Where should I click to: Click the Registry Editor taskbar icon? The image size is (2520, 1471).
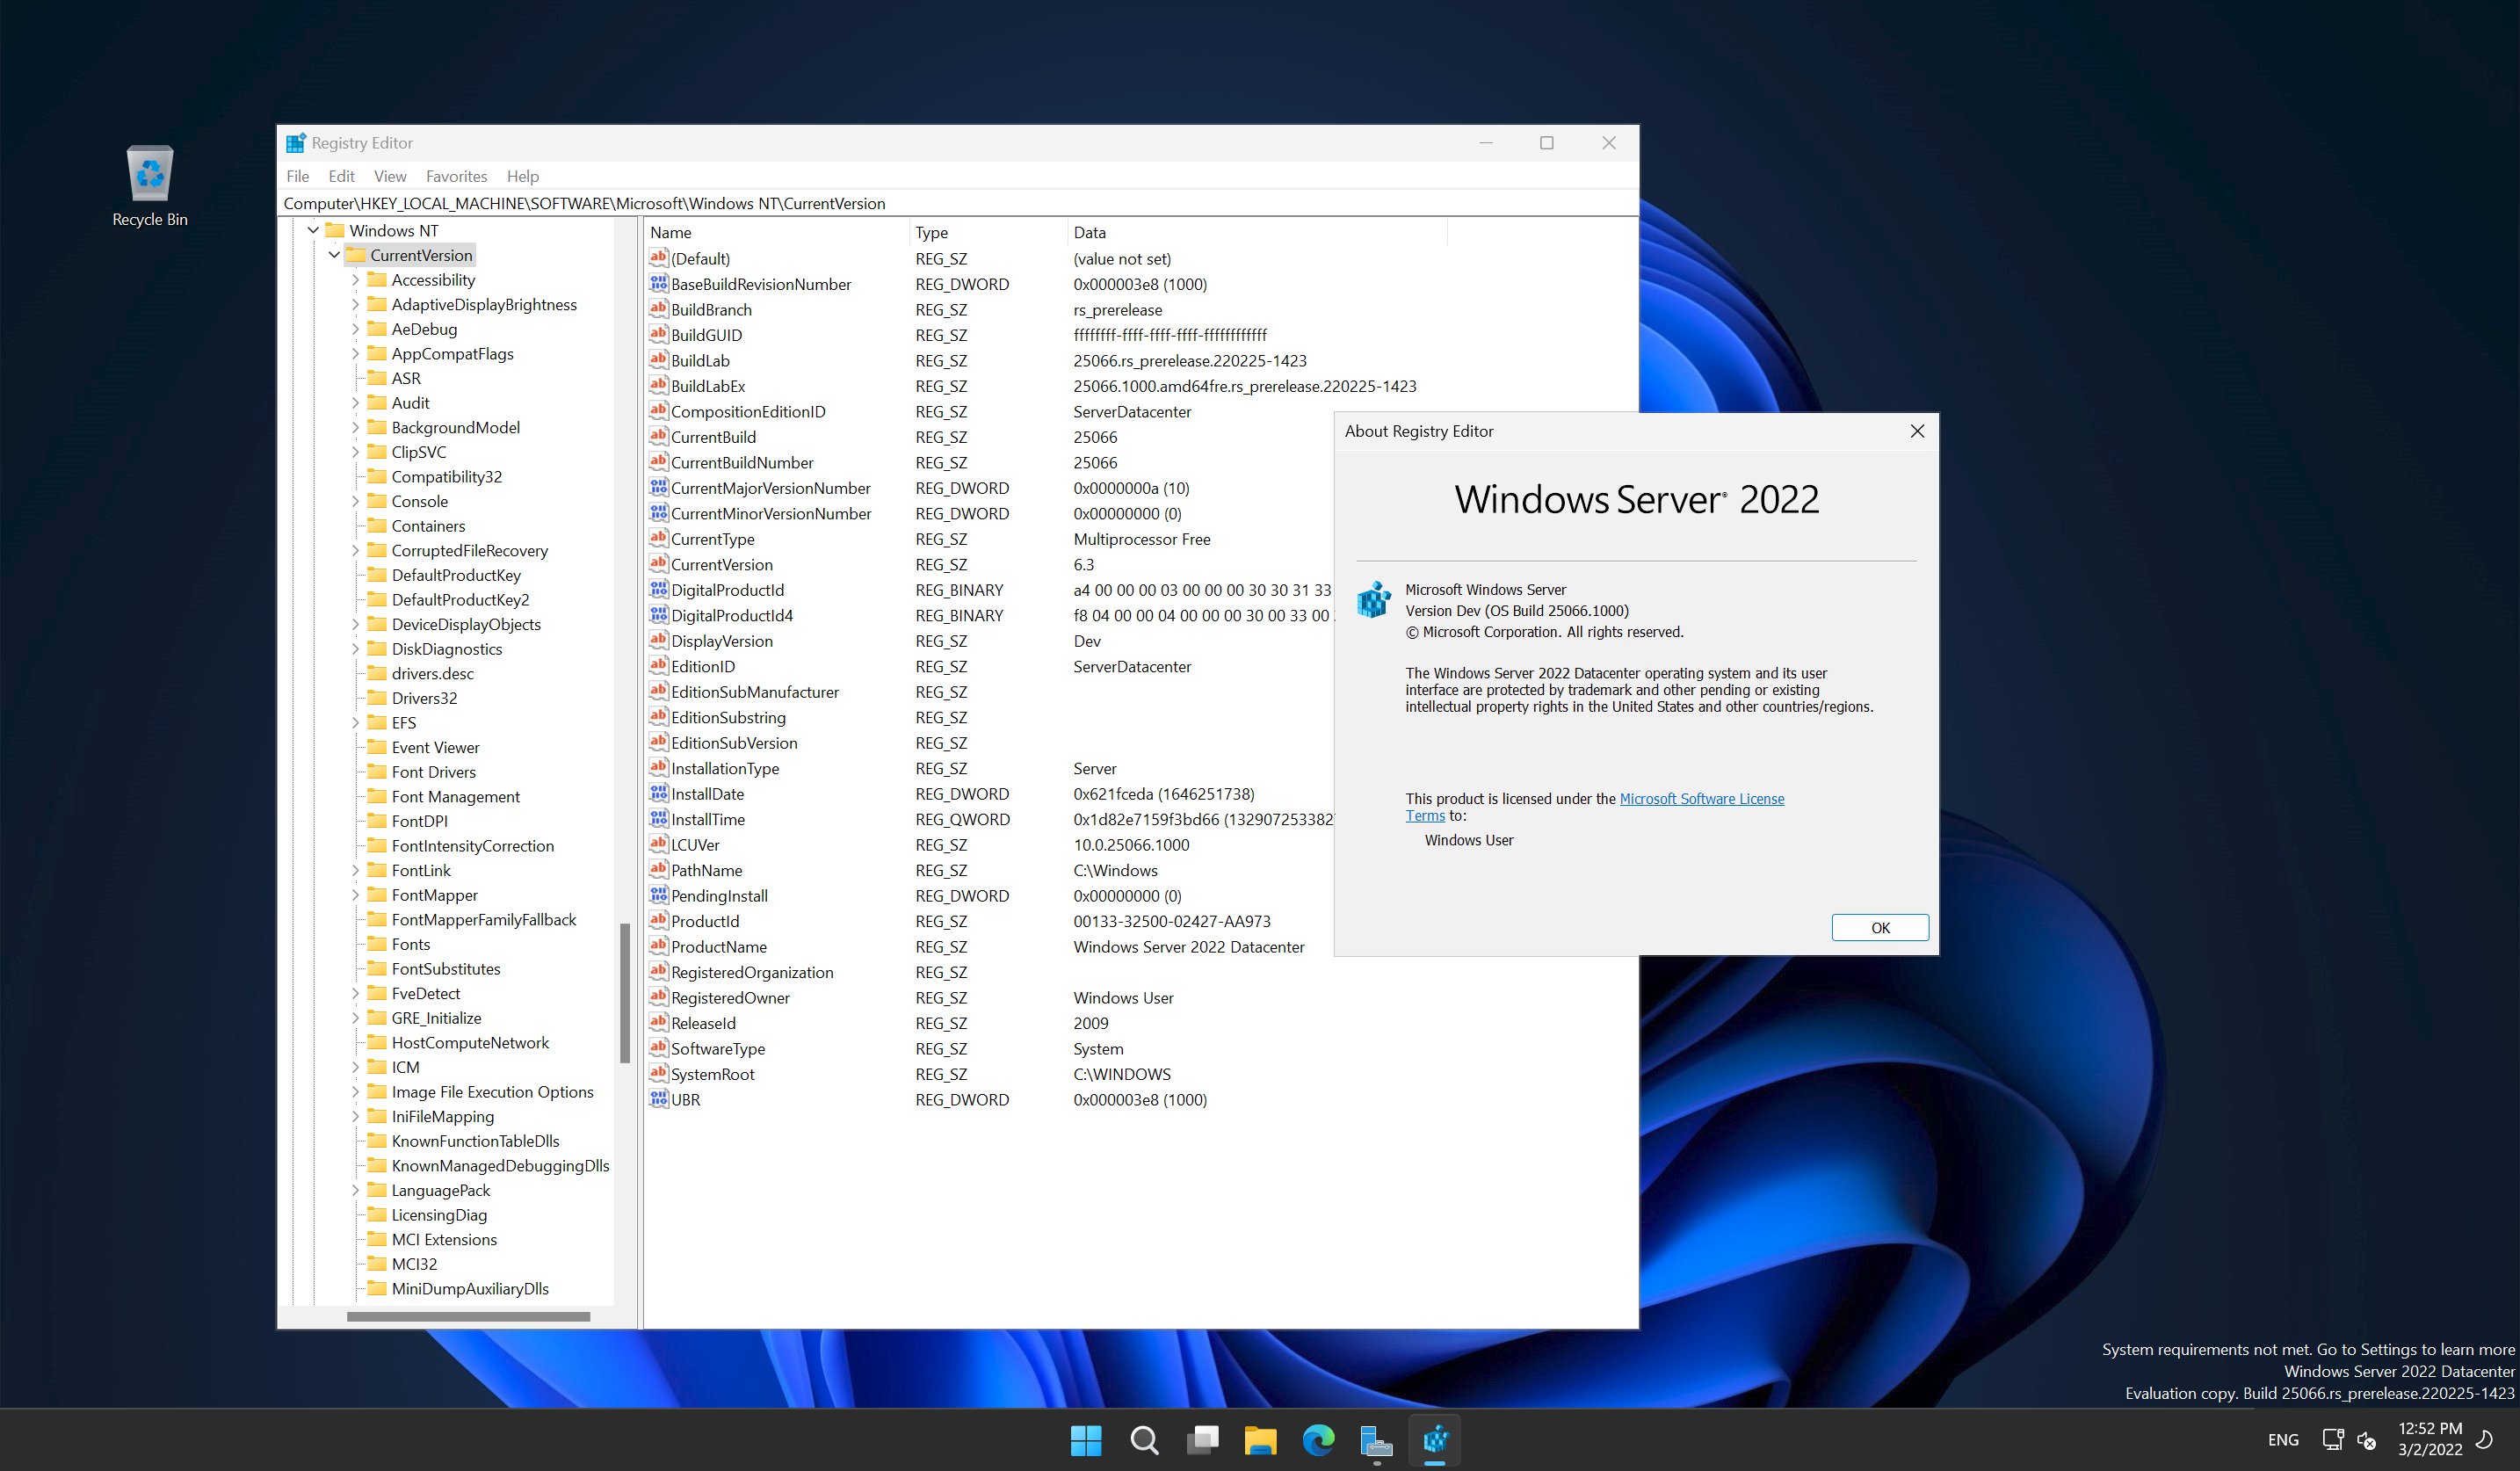click(x=1435, y=1440)
